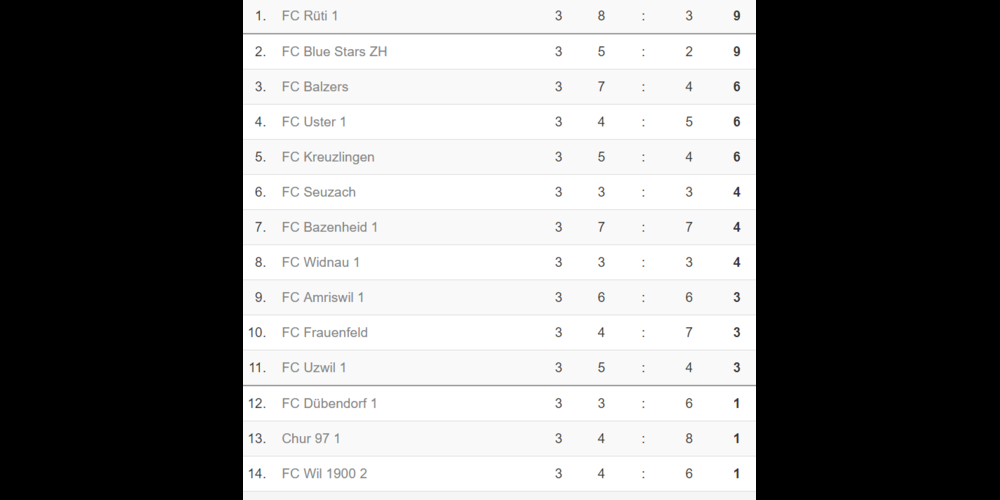Open the Chur 97 1 team page

tap(311, 438)
